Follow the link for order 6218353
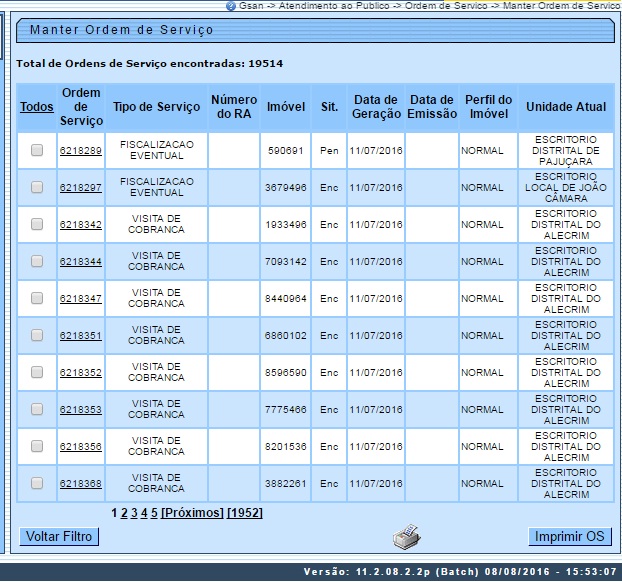Image resolution: width=622 pixels, height=582 pixels. point(80,410)
